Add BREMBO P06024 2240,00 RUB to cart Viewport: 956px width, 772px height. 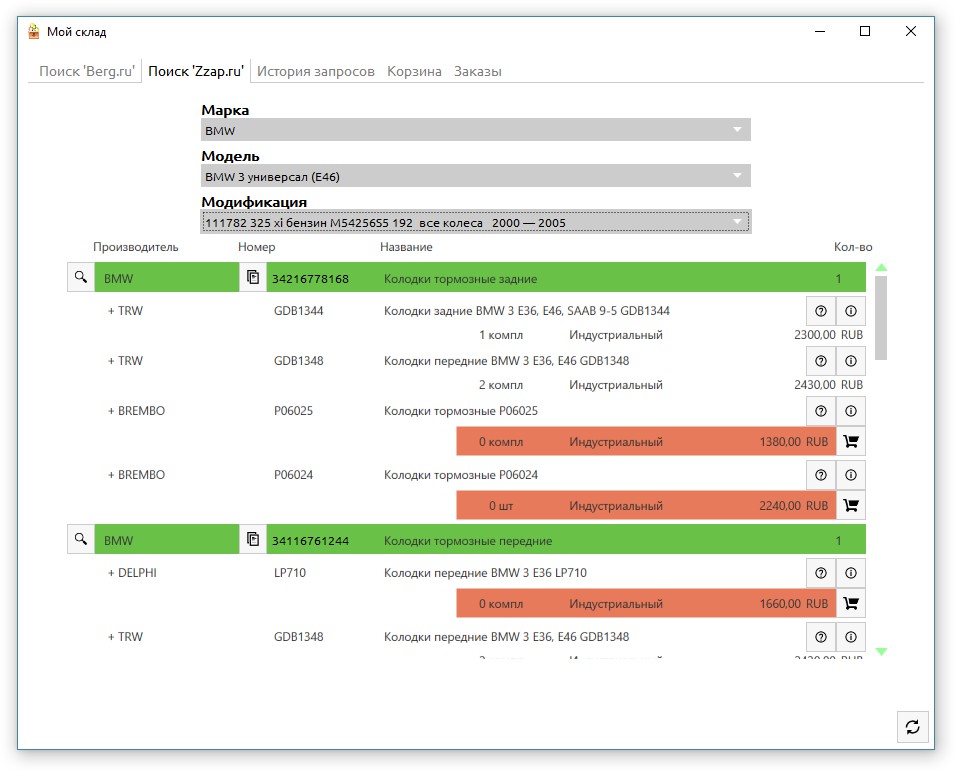851,506
